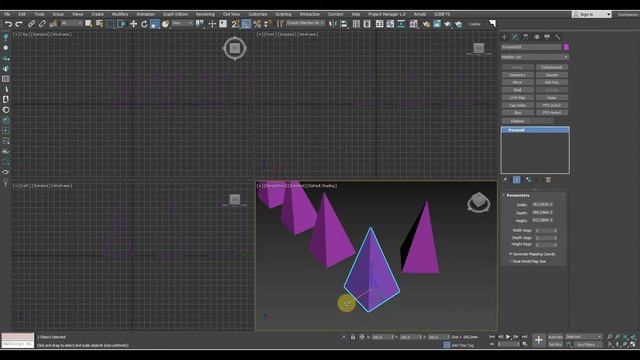Open the Hierarchy command panel tab

(526, 37)
